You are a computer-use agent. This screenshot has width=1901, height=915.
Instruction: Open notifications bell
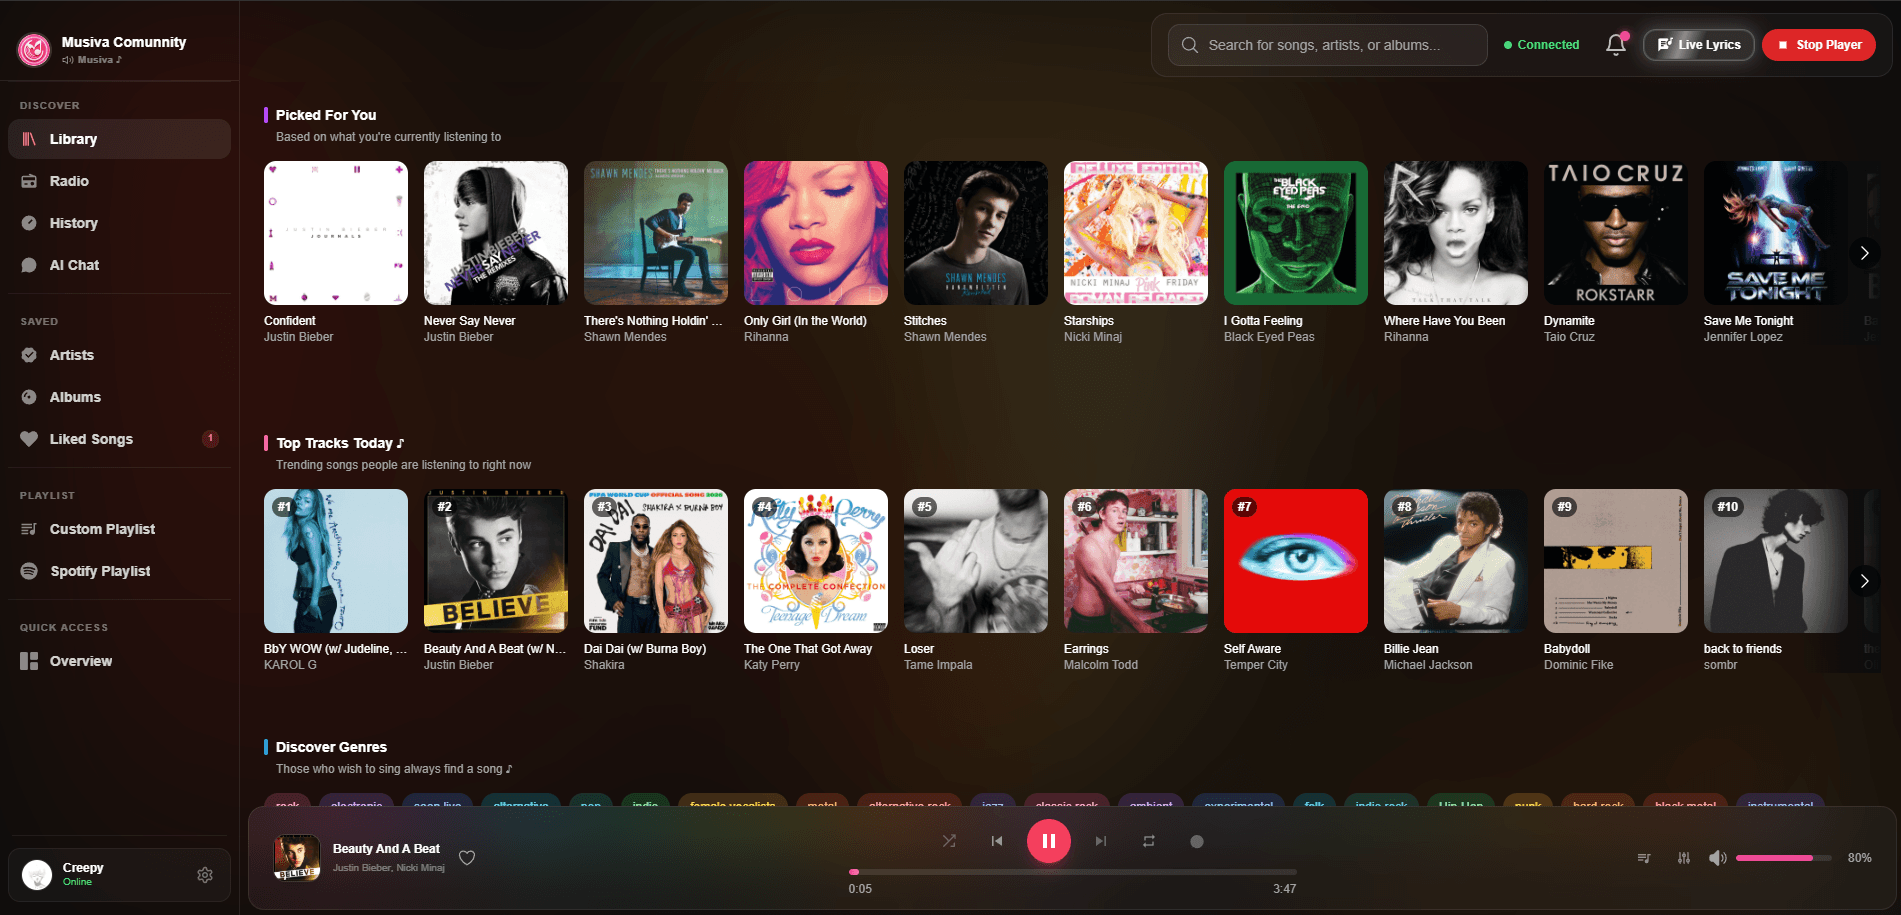[1615, 45]
